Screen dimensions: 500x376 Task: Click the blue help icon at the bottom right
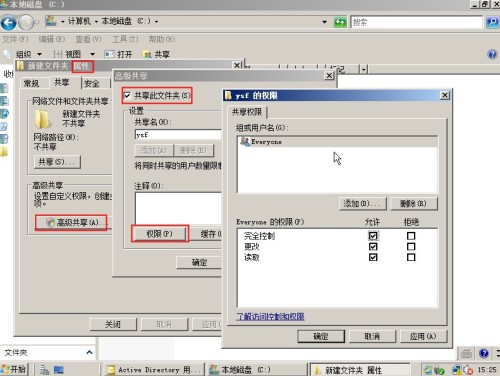[484, 353]
